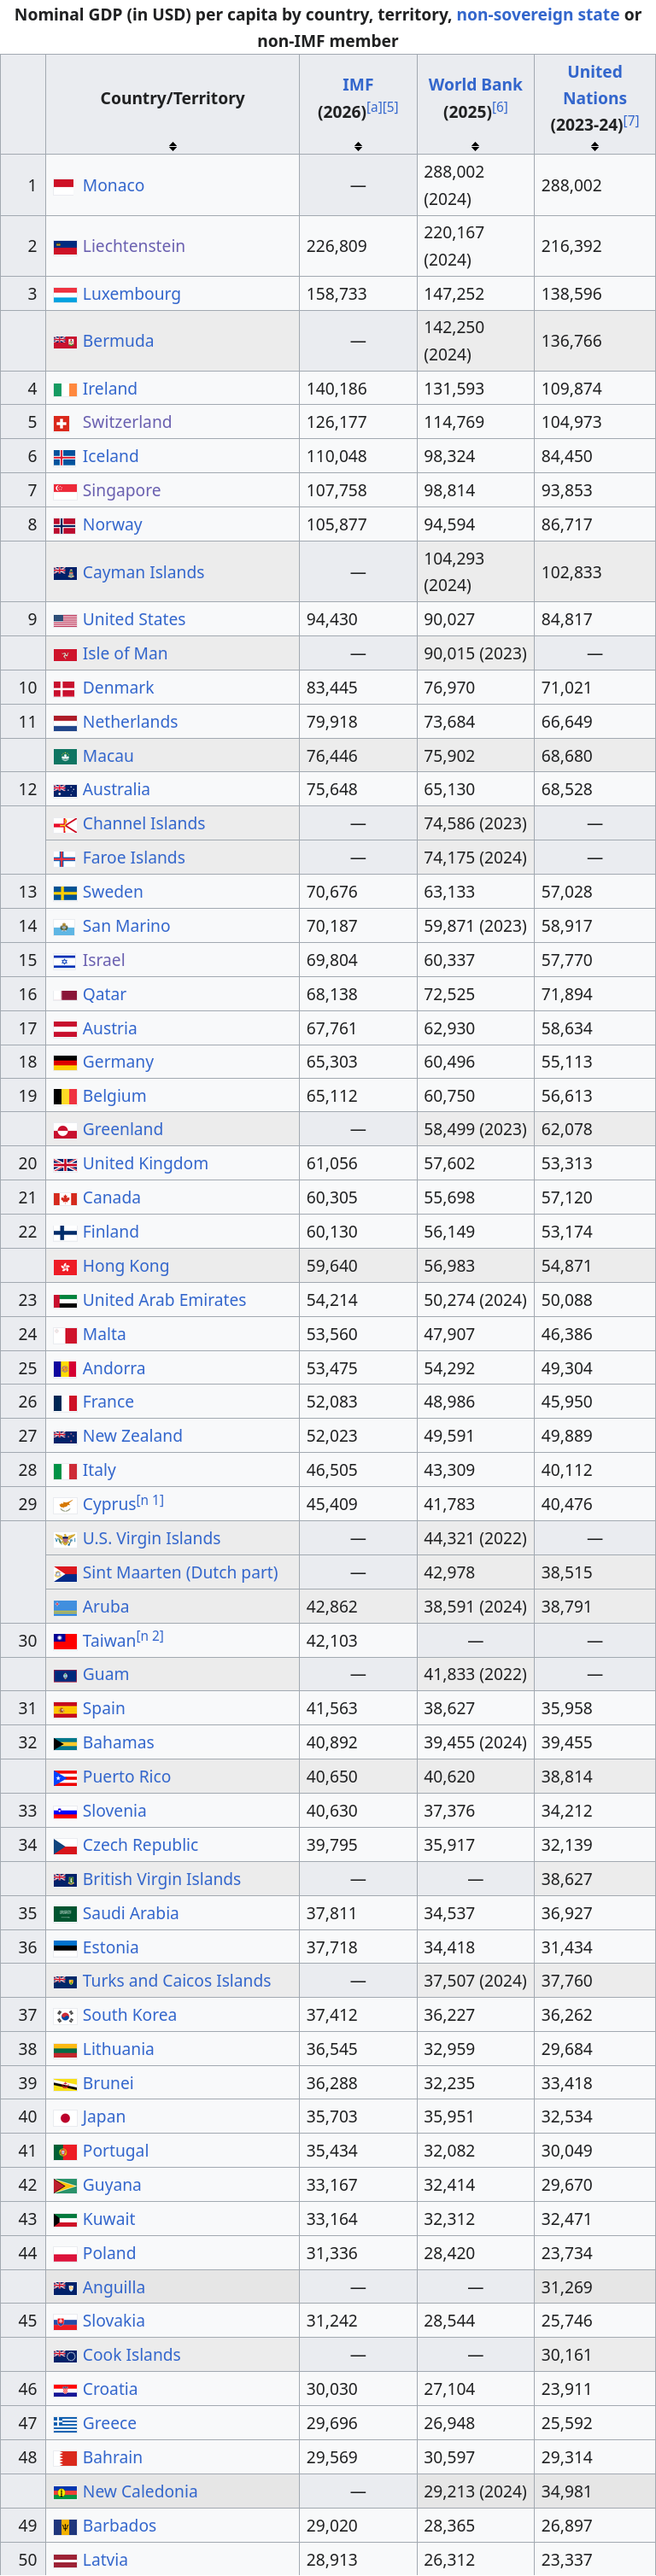Click the Iceland flag icon
The width and height of the screenshot is (656, 2576).
(65, 457)
